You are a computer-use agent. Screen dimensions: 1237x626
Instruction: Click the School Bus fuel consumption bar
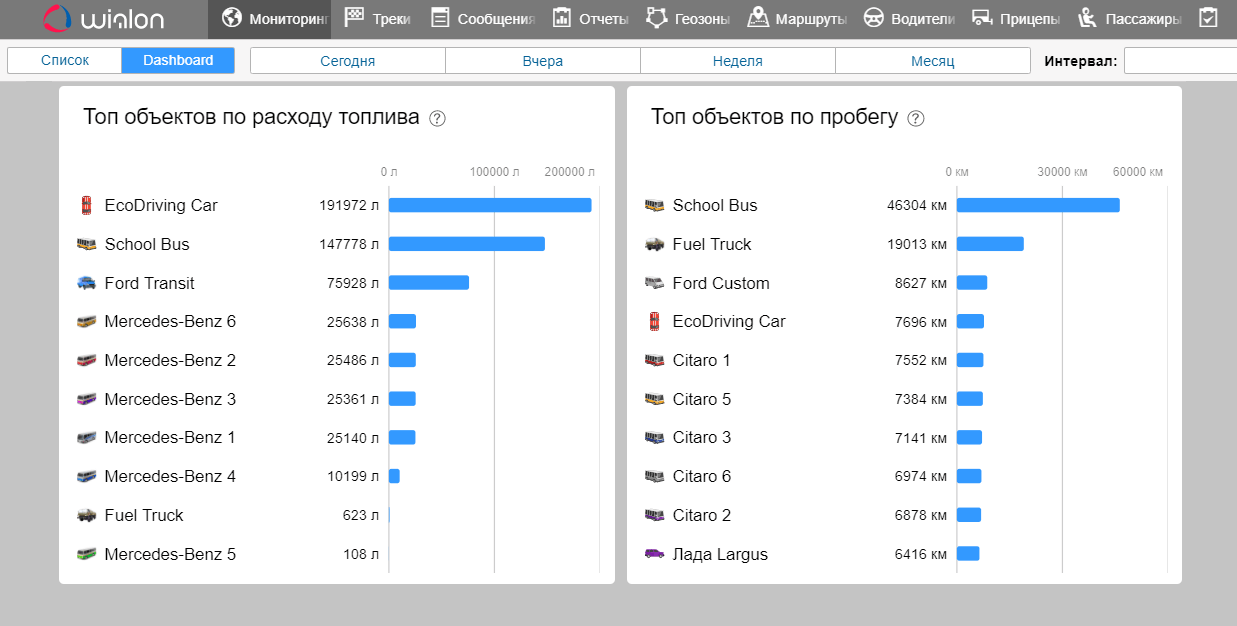466,244
